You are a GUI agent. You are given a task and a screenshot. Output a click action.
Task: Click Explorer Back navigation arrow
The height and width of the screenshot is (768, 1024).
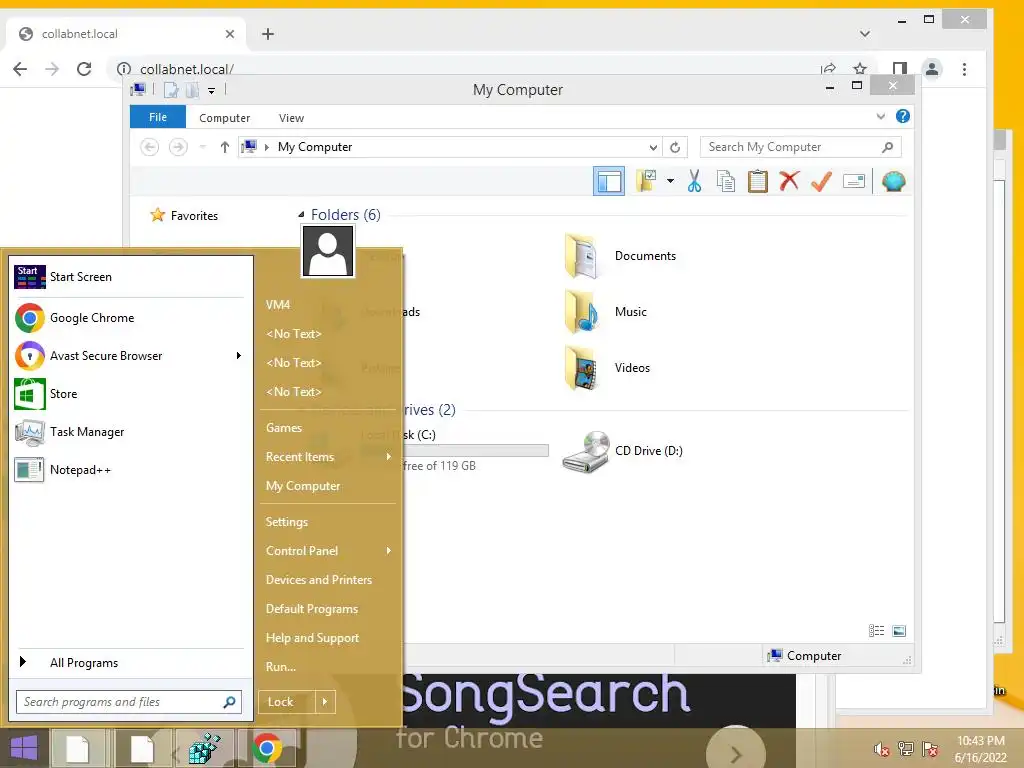tap(150, 147)
